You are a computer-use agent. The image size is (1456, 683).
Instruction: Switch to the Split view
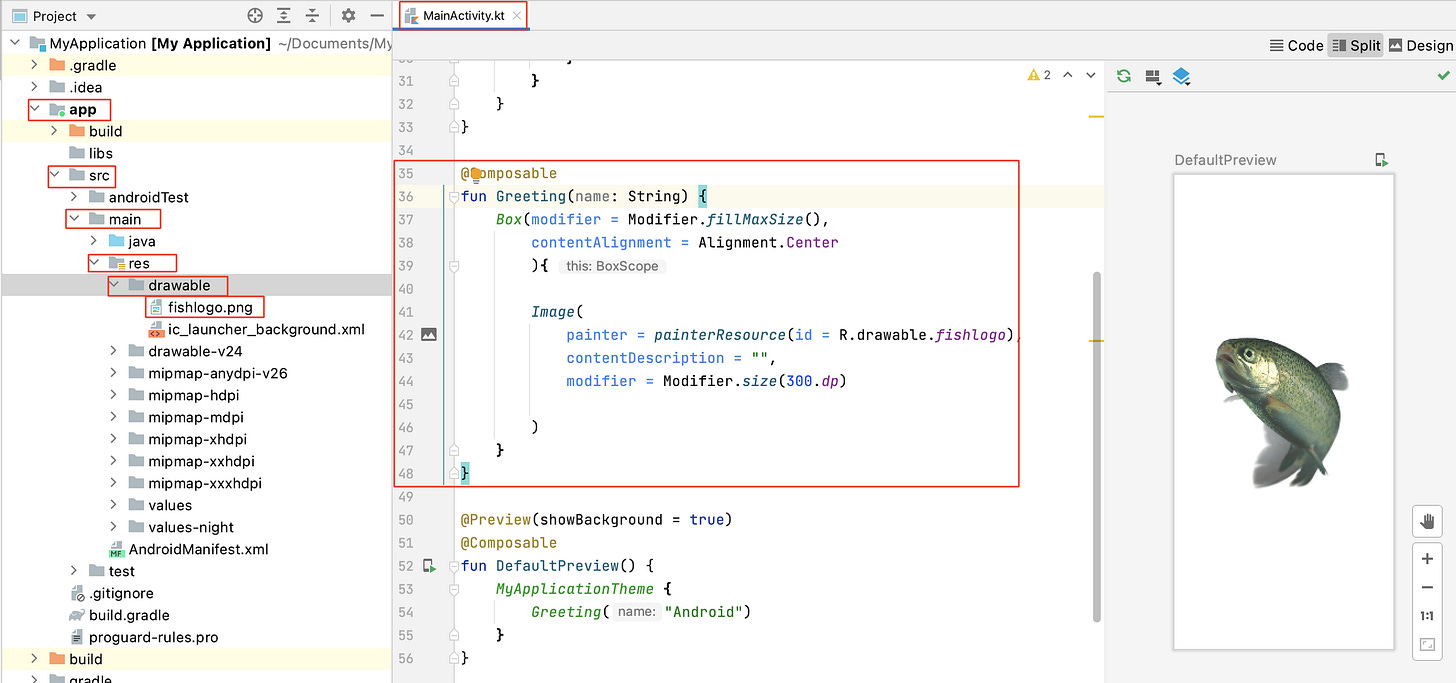pos(1355,45)
